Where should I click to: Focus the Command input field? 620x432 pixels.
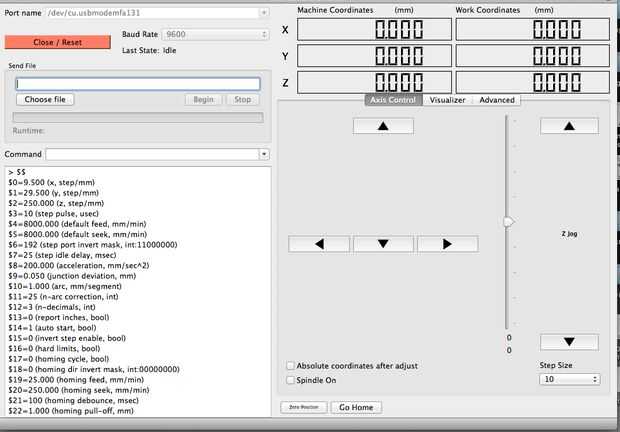(153, 154)
